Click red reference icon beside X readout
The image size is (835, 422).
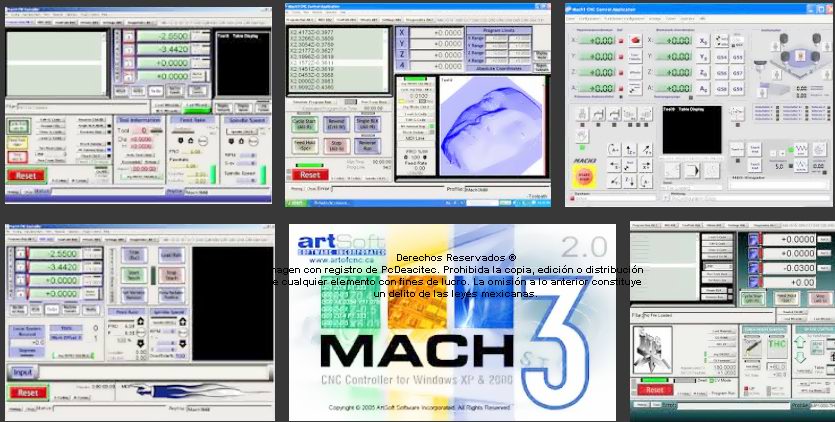tap(635, 40)
